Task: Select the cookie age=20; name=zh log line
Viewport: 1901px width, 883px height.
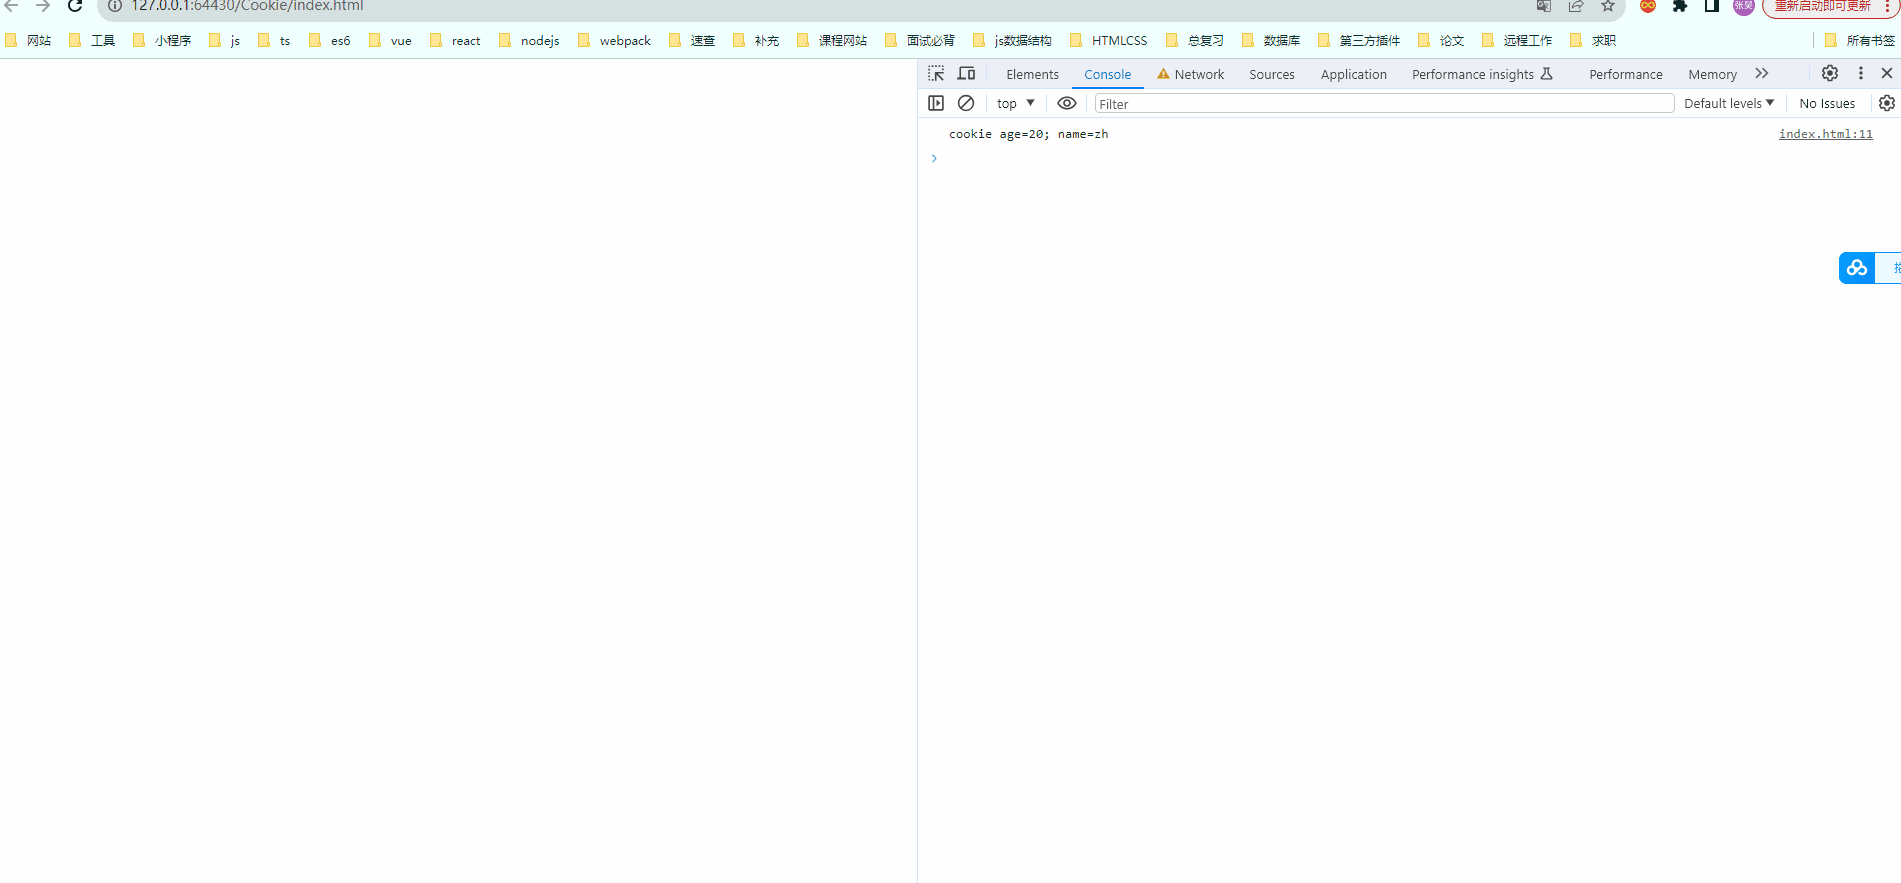Action: [x=1028, y=134]
